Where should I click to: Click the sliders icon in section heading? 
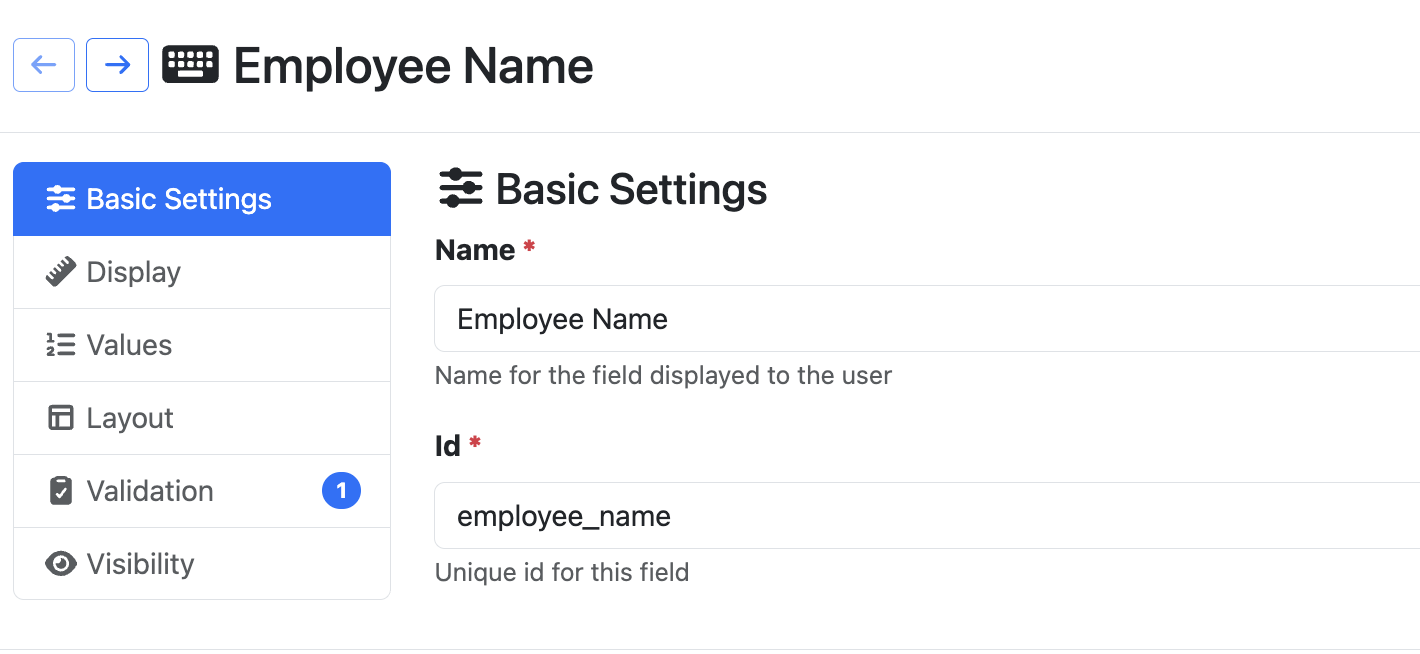coord(461,188)
